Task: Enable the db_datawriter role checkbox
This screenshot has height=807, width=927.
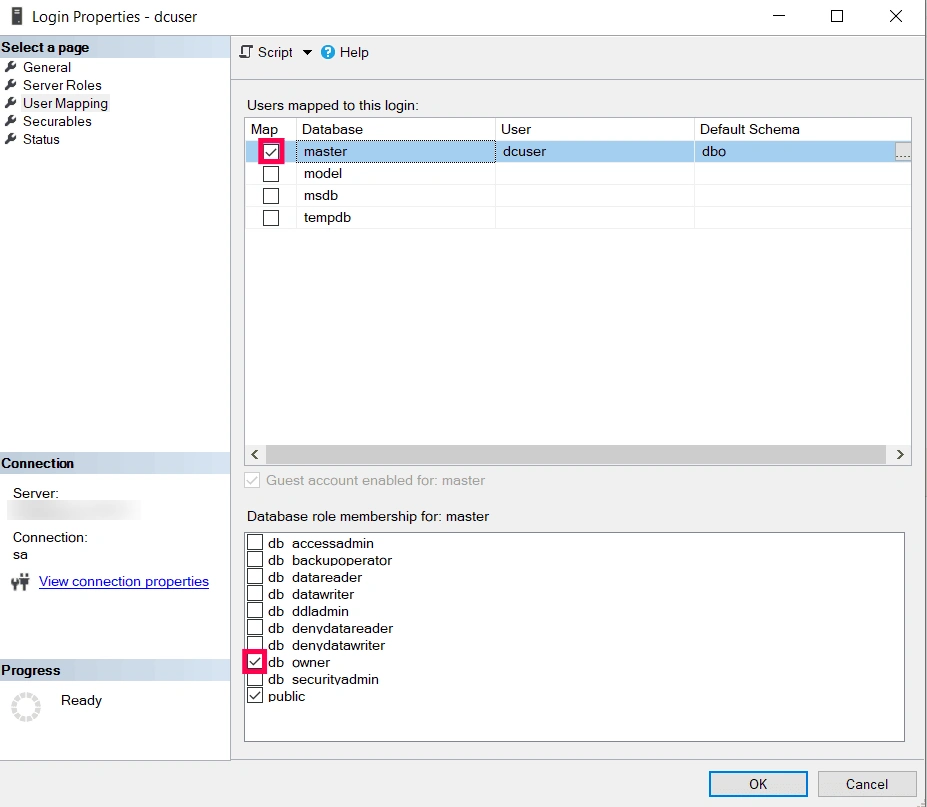Action: tap(255, 594)
